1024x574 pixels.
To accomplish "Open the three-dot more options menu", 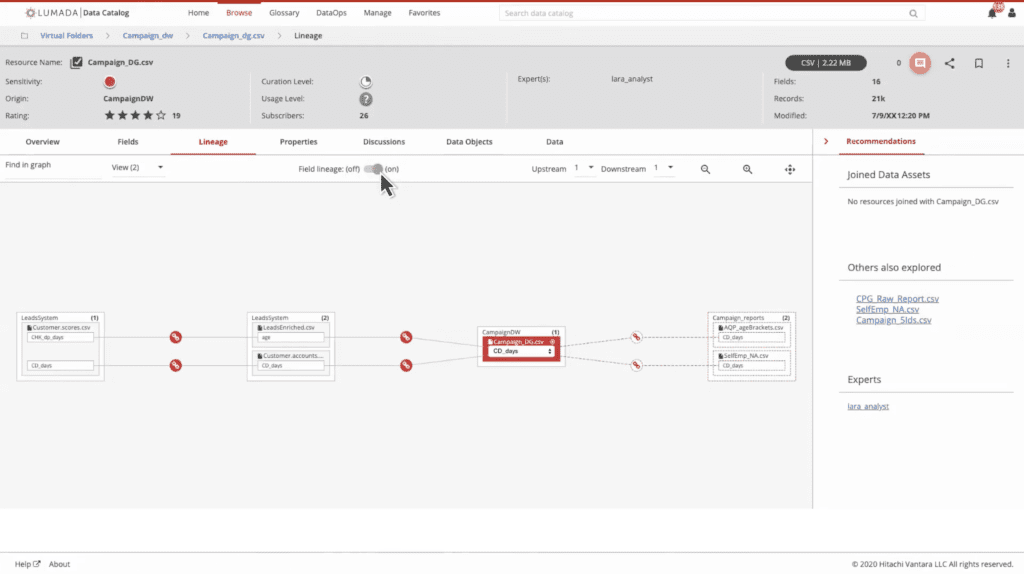I will [1007, 63].
